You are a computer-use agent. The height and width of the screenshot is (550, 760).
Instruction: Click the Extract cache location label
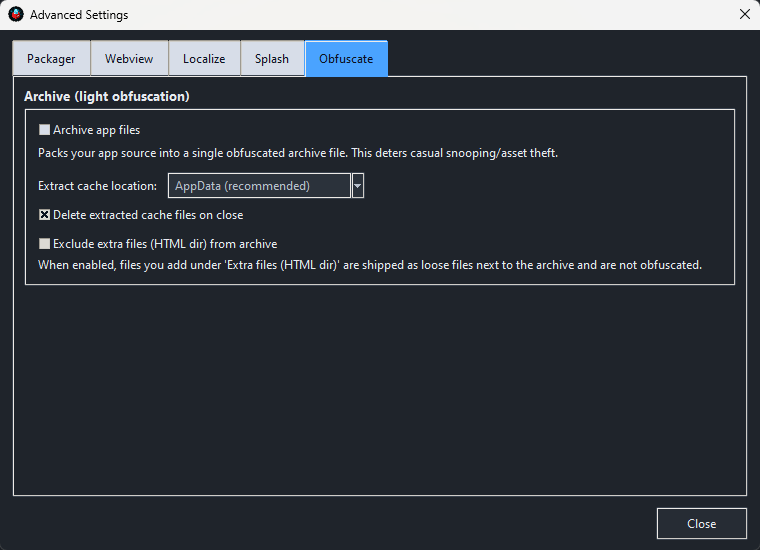pyautogui.click(x=97, y=186)
